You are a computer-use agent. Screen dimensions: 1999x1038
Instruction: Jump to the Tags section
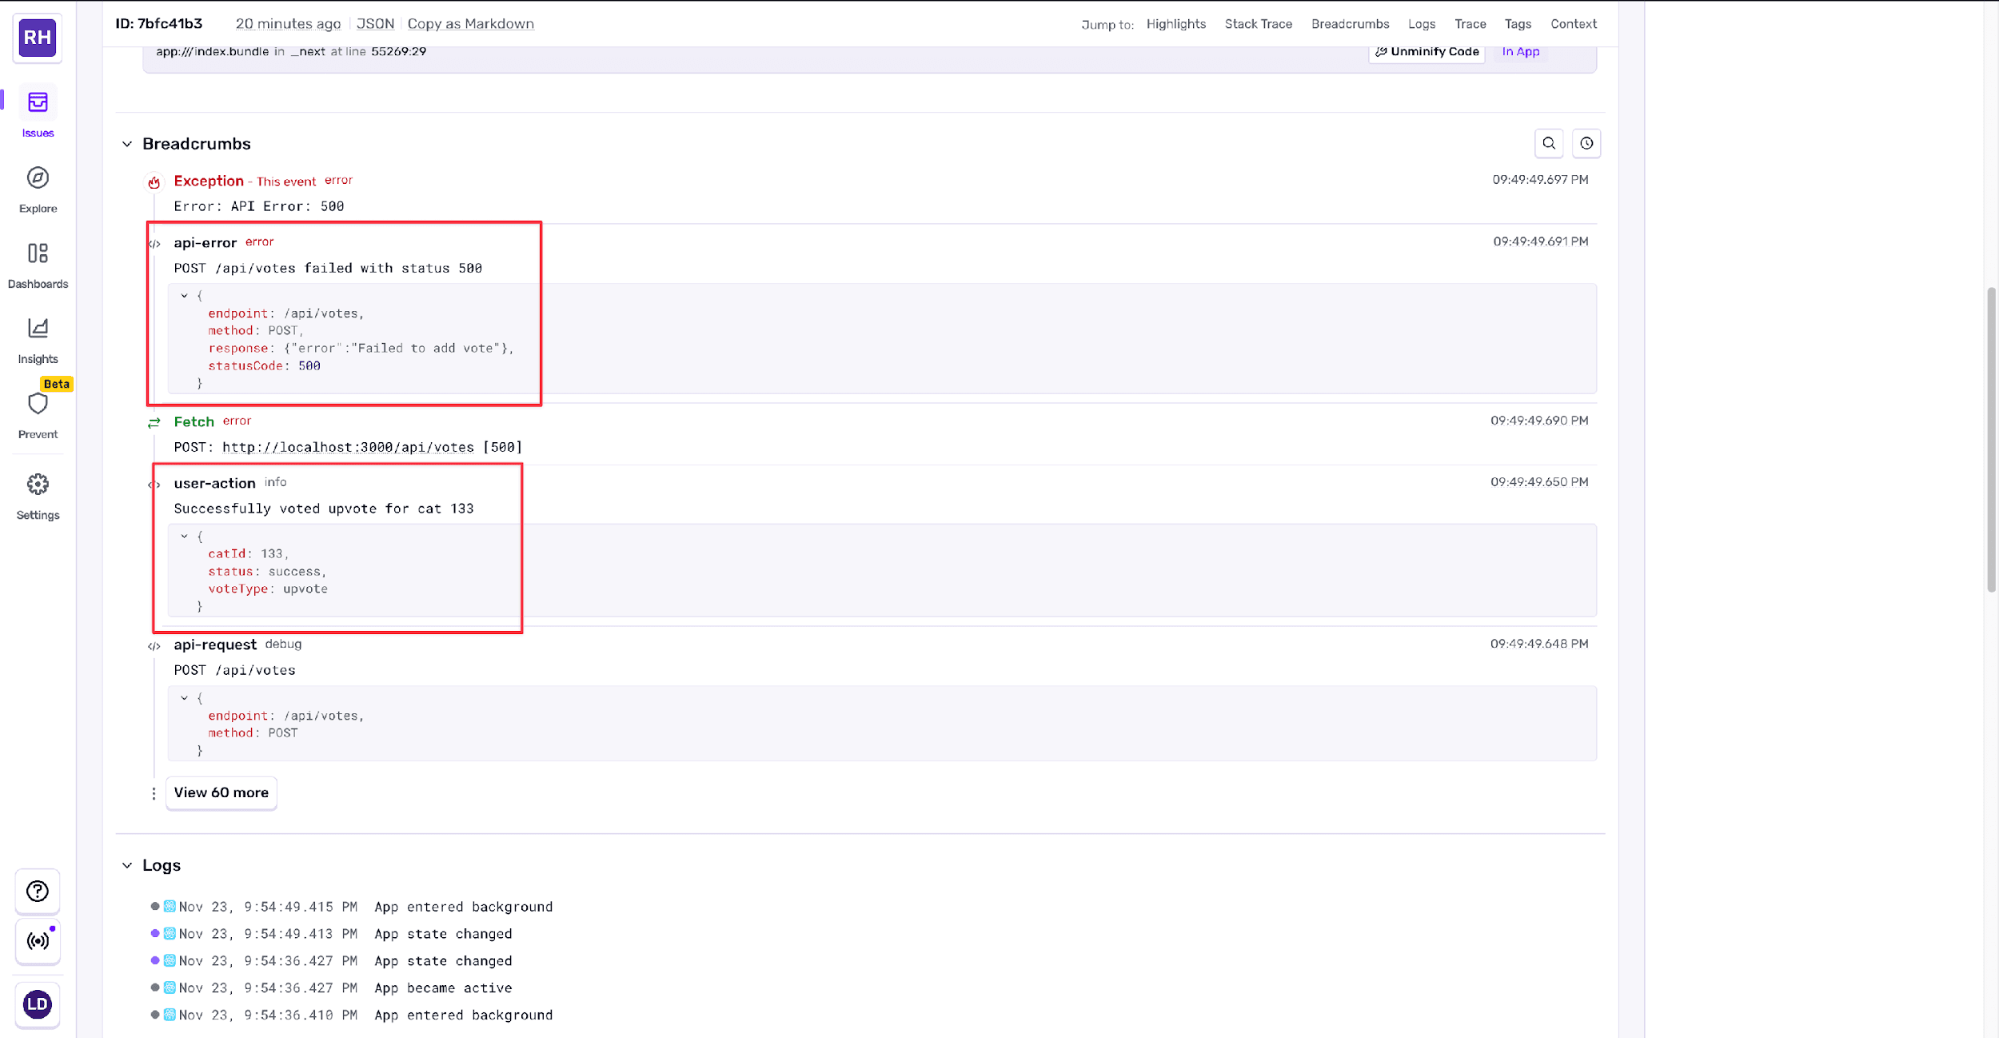tap(1518, 23)
